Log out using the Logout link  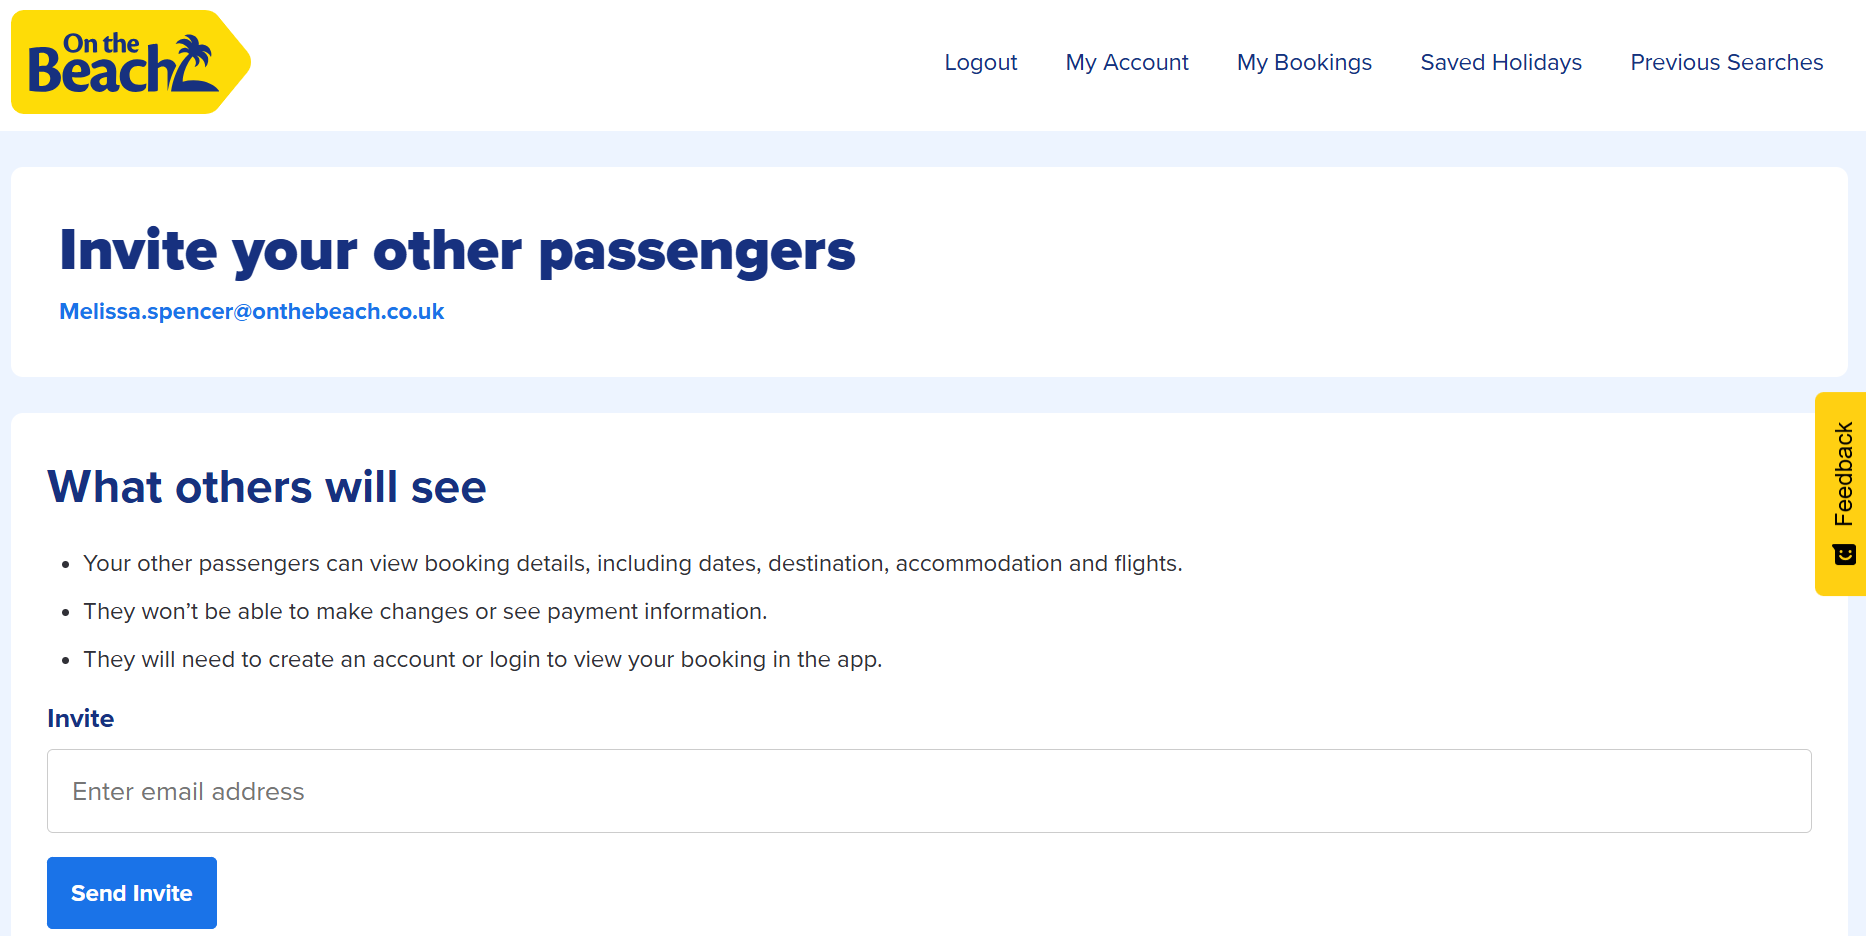coord(980,62)
